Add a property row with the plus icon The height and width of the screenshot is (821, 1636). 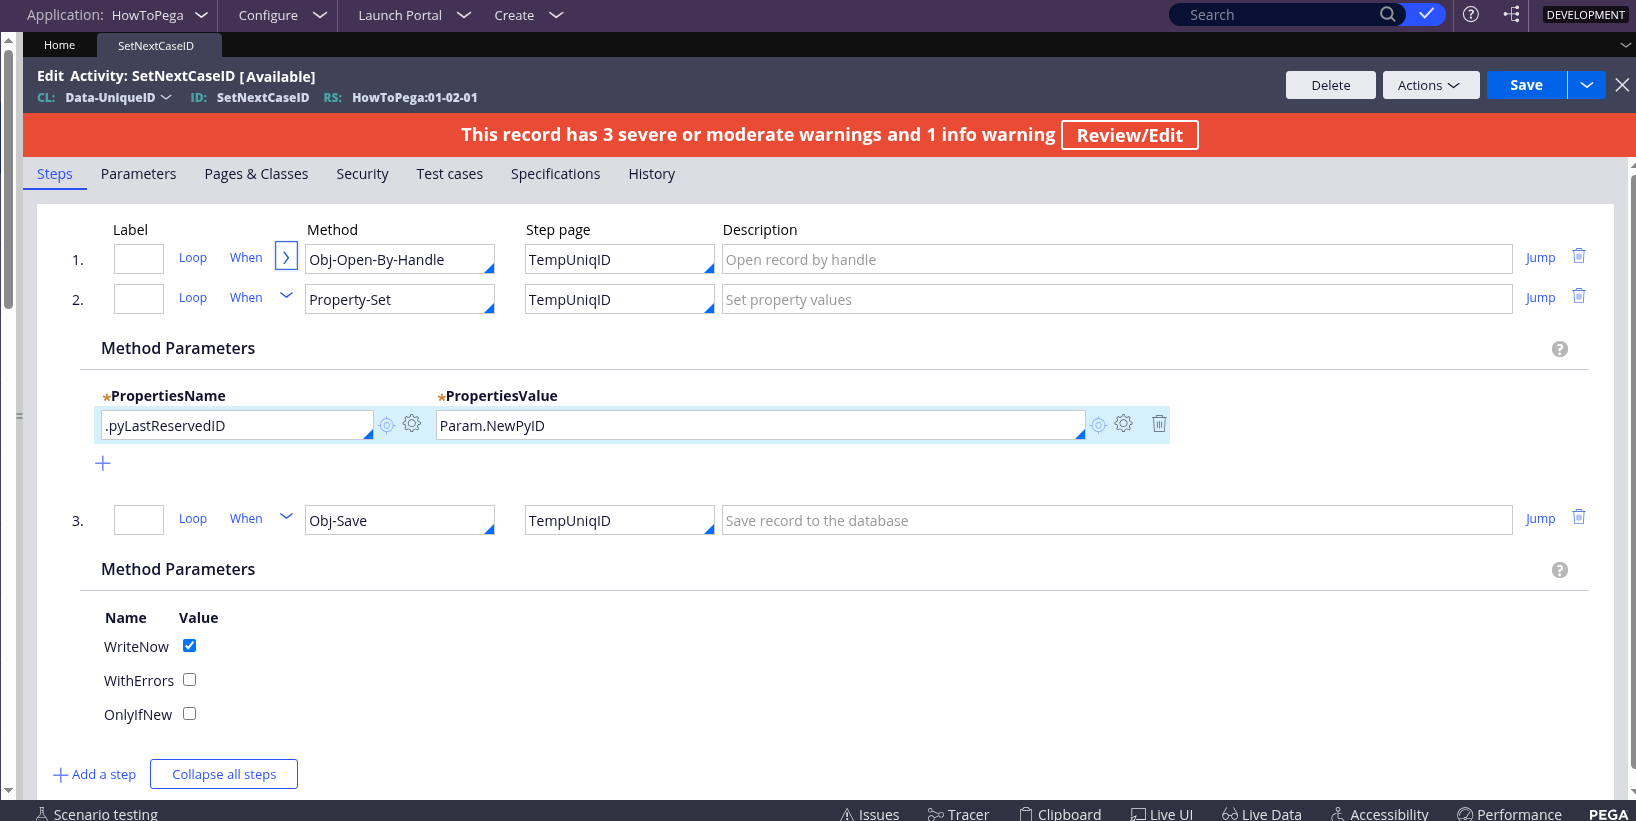tap(103, 463)
